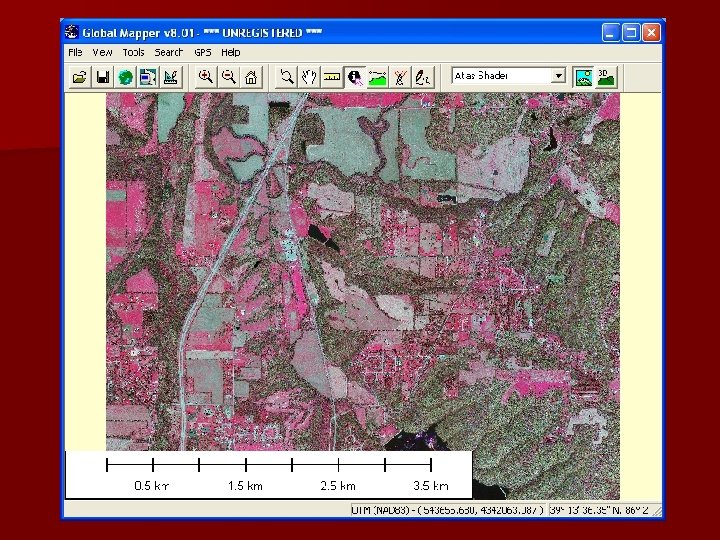Open the Search menu
This screenshot has height=540, width=720.
[169, 52]
